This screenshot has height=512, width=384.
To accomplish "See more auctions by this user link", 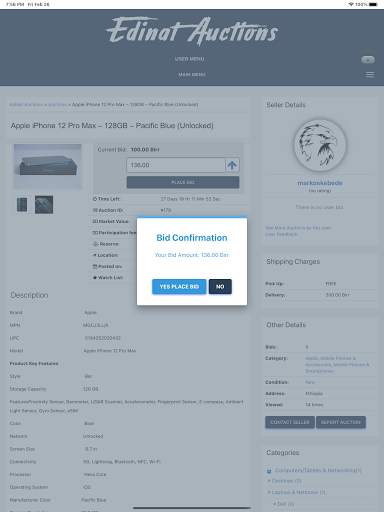I will click(298, 228).
